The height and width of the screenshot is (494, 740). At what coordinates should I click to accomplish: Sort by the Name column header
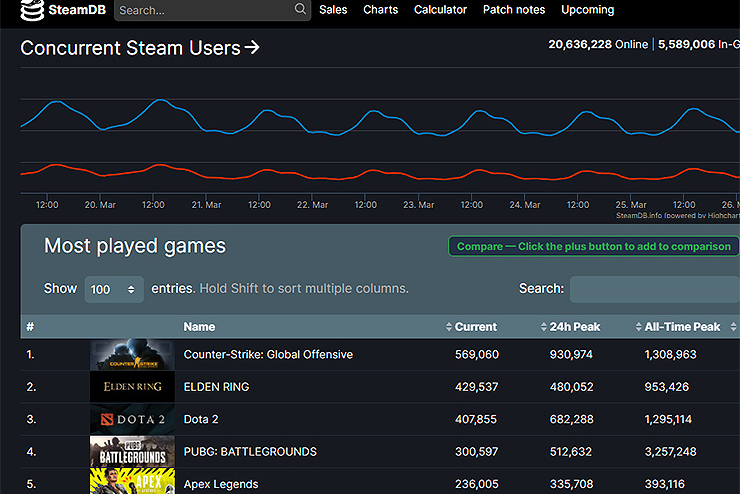(x=199, y=327)
